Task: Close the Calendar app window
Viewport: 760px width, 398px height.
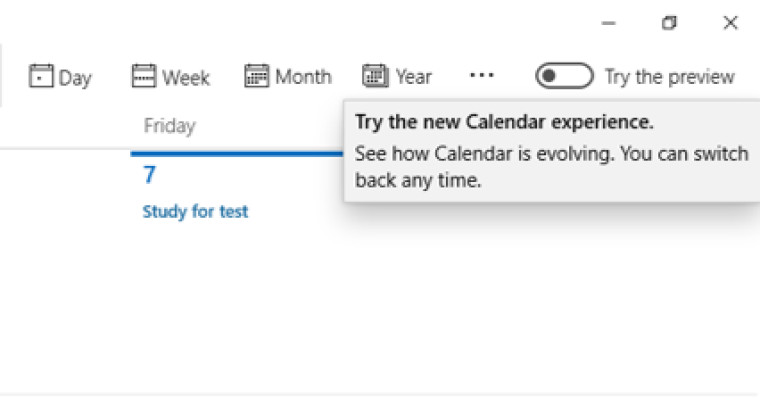Action: coord(730,23)
